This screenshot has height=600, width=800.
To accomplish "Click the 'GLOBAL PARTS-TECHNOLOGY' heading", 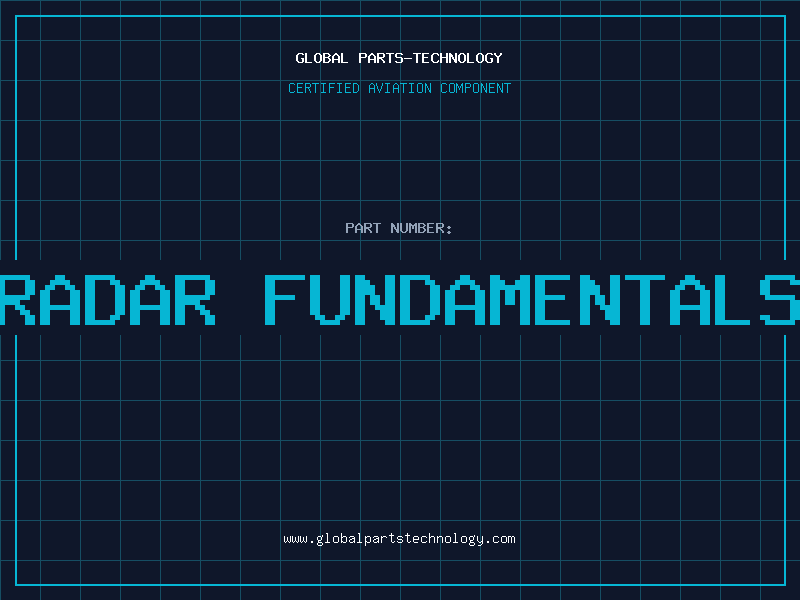I will tap(399, 58).
